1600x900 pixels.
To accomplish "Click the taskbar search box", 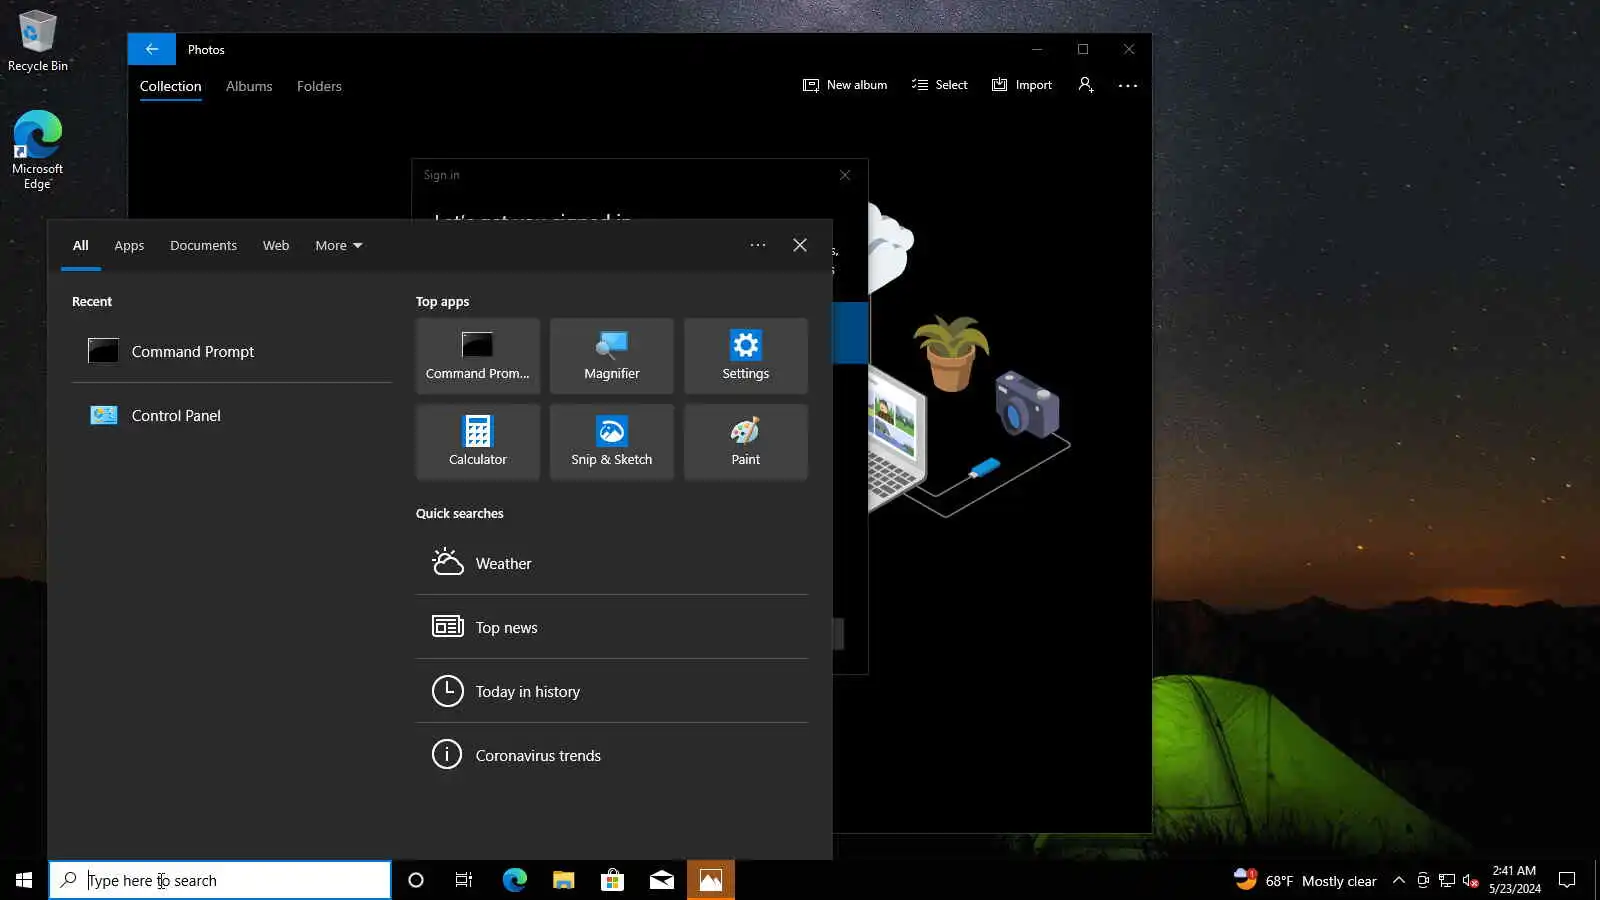I will click(220, 880).
